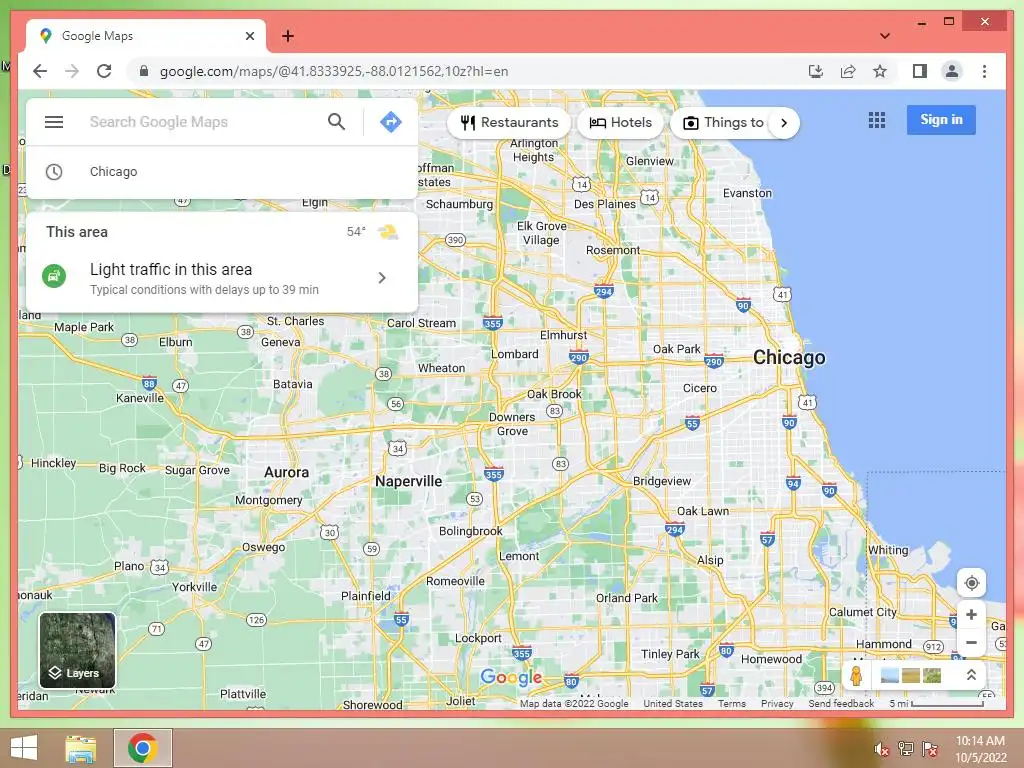Filter map by Restaurants chip
Viewport: 1024px width, 768px height.
(x=509, y=123)
